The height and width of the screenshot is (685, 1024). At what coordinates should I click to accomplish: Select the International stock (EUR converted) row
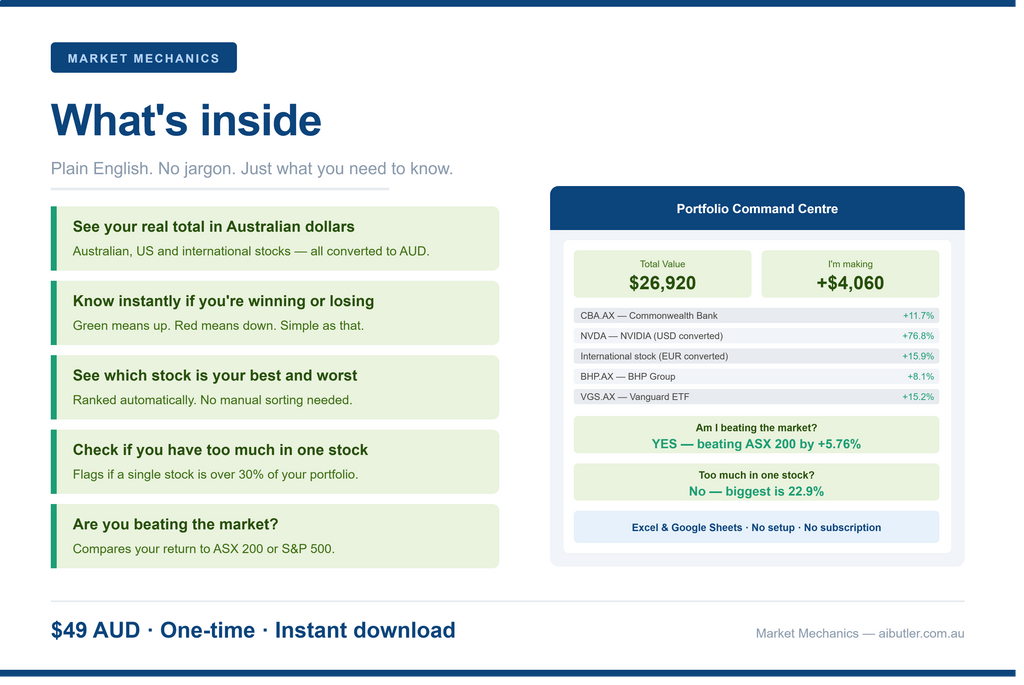pyautogui.click(x=756, y=356)
